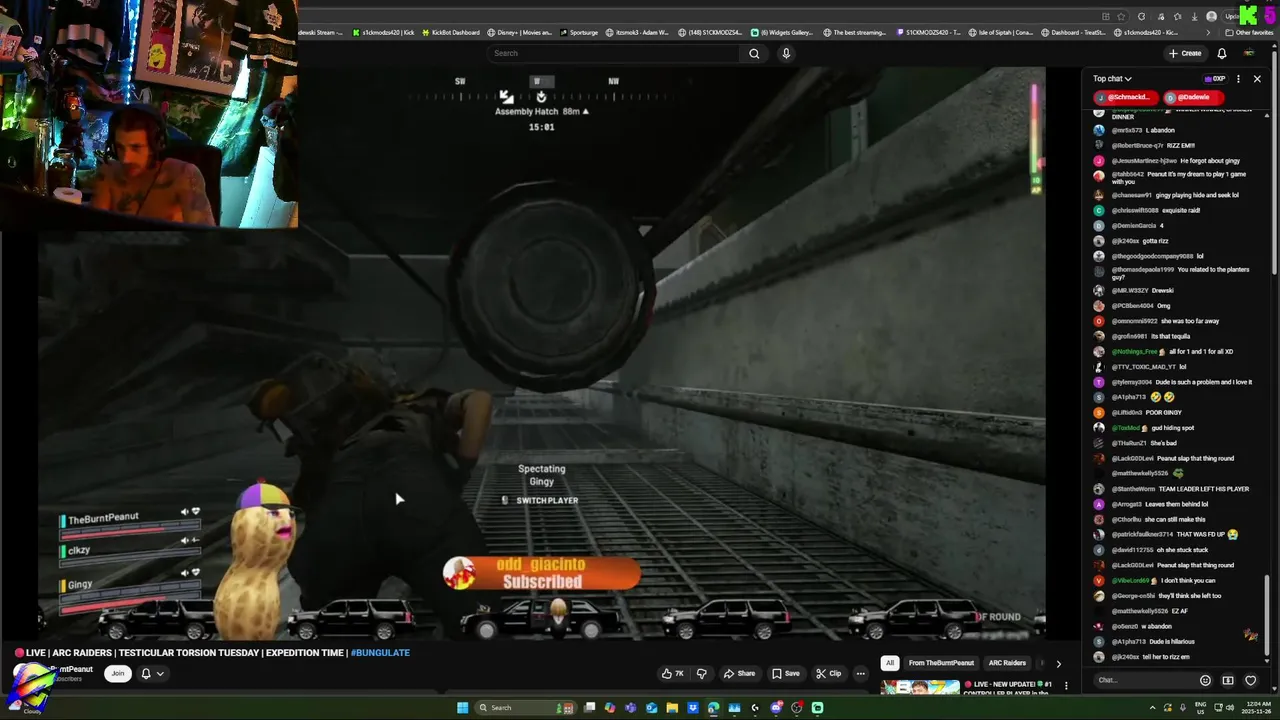Open Discord from the taskbar
This screenshot has height=720, width=1280.
[x=776, y=708]
